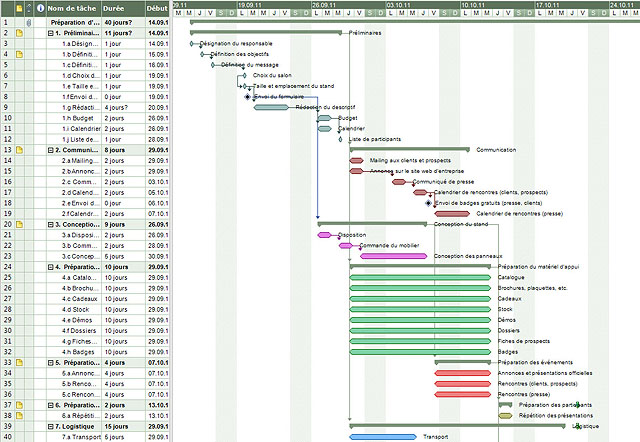The image size is (640, 442).
Task: Select the '4.c Cadeaux' task name cell
Action: 73,299
